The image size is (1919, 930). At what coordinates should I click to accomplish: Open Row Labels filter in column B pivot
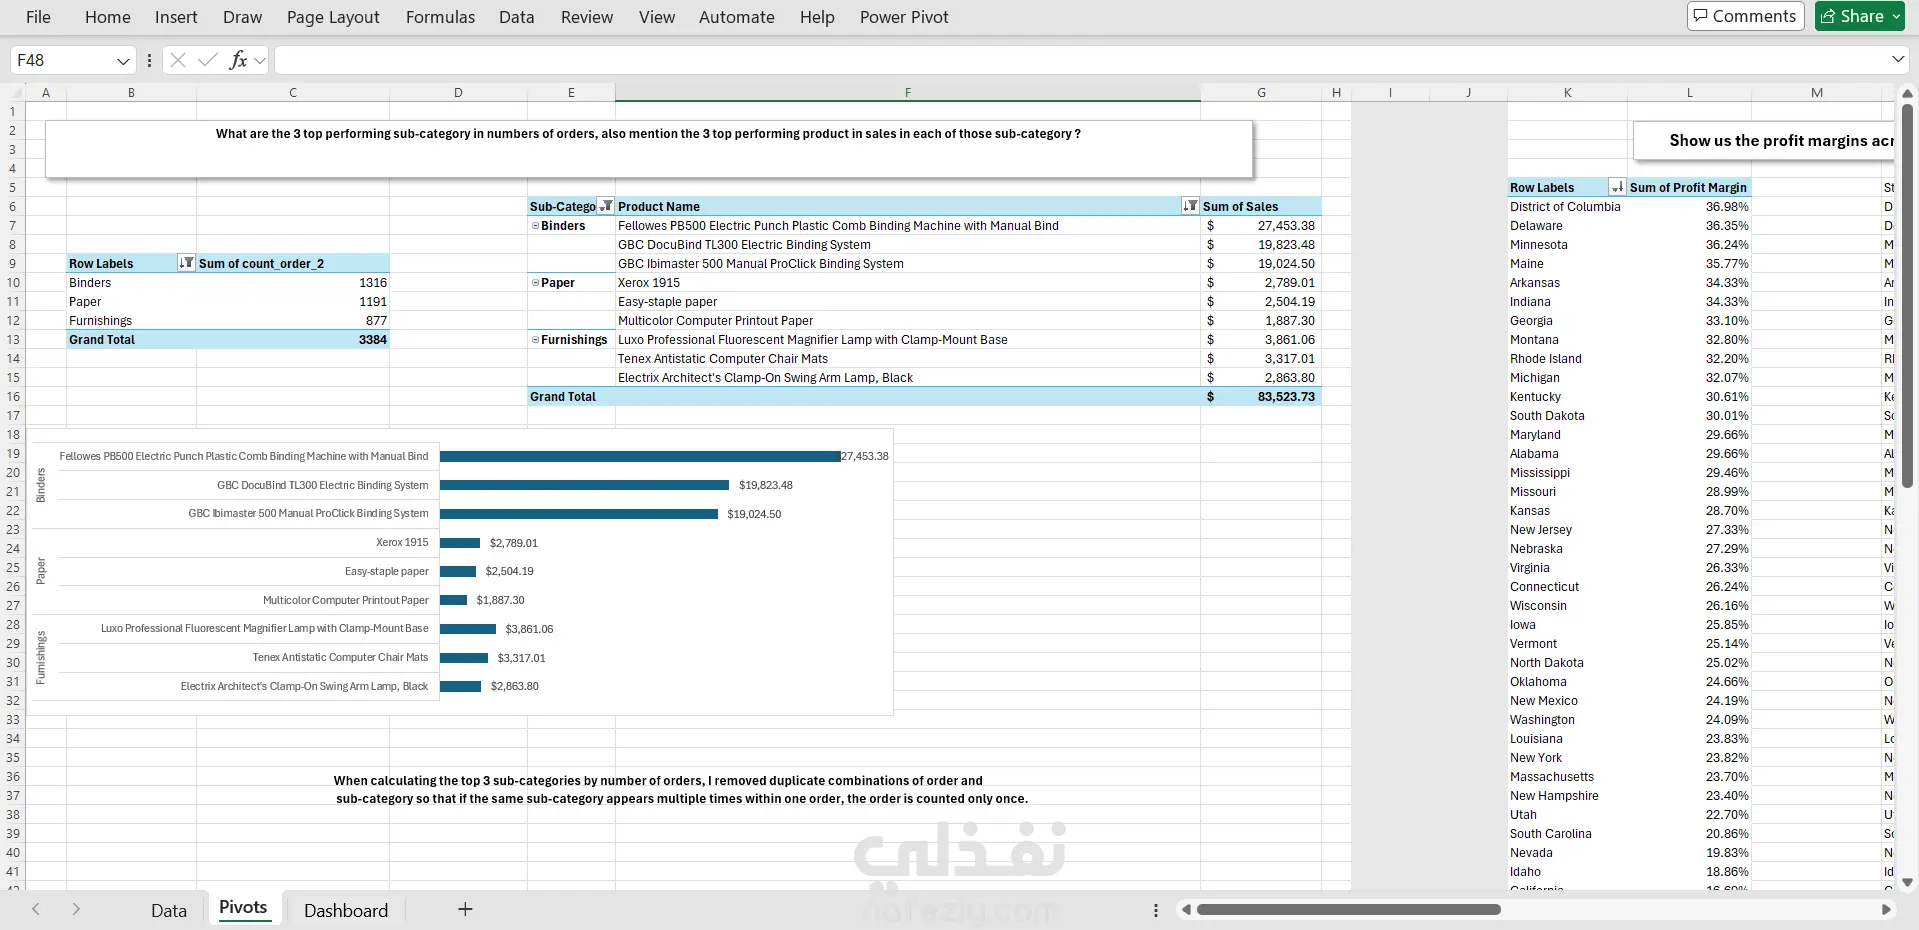pos(186,263)
